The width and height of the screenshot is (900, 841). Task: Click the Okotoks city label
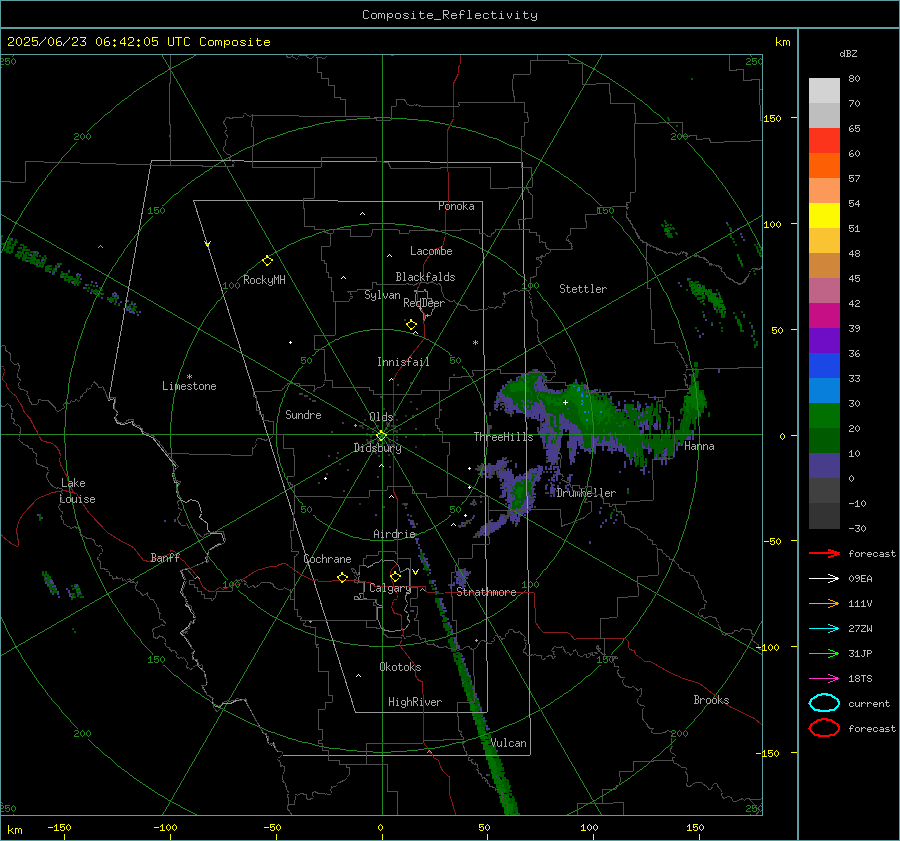pos(400,667)
